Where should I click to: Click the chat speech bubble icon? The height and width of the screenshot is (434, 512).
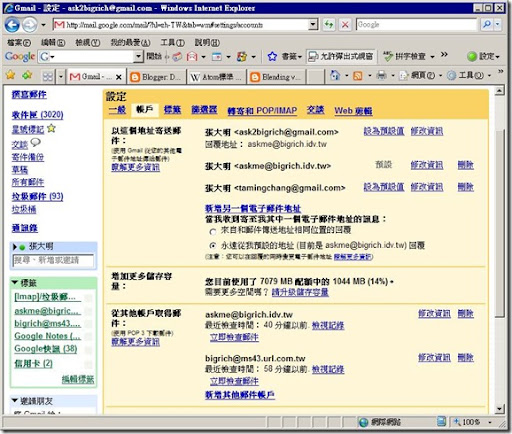pyautogui.click(x=36, y=143)
